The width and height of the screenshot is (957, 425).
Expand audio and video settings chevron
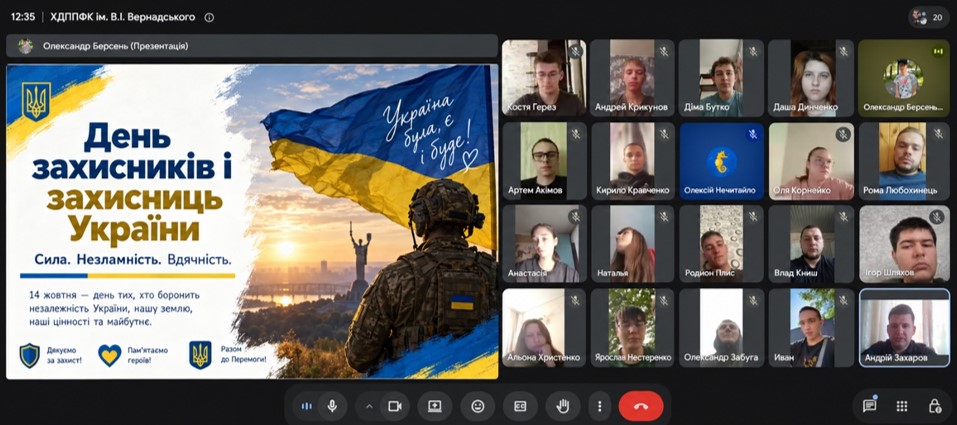[368, 407]
